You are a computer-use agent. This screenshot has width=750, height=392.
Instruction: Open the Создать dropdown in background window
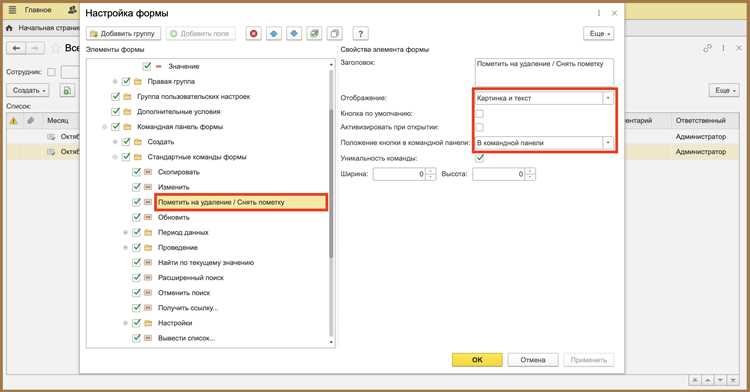pos(28,90)
